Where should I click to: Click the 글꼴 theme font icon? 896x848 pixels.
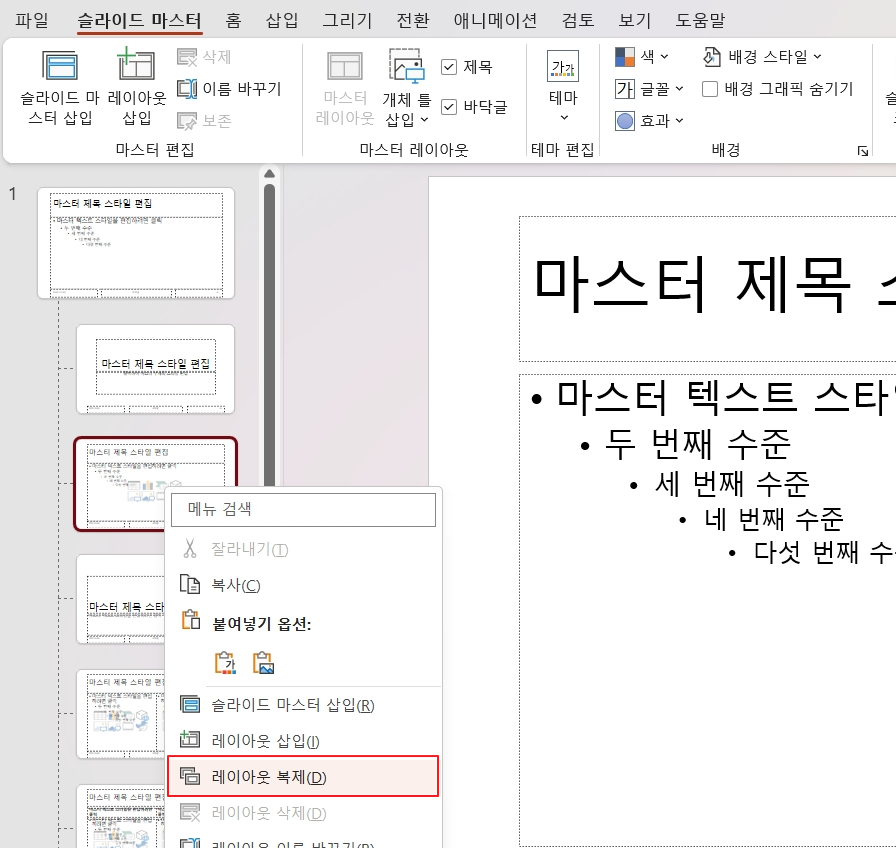pyautogui.click(x=625, y=89)
